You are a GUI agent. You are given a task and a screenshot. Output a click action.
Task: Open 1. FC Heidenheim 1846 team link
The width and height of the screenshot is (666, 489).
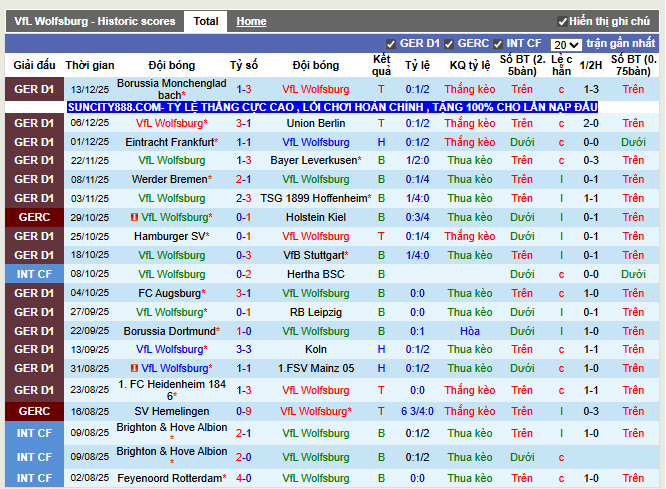[172, 390]
